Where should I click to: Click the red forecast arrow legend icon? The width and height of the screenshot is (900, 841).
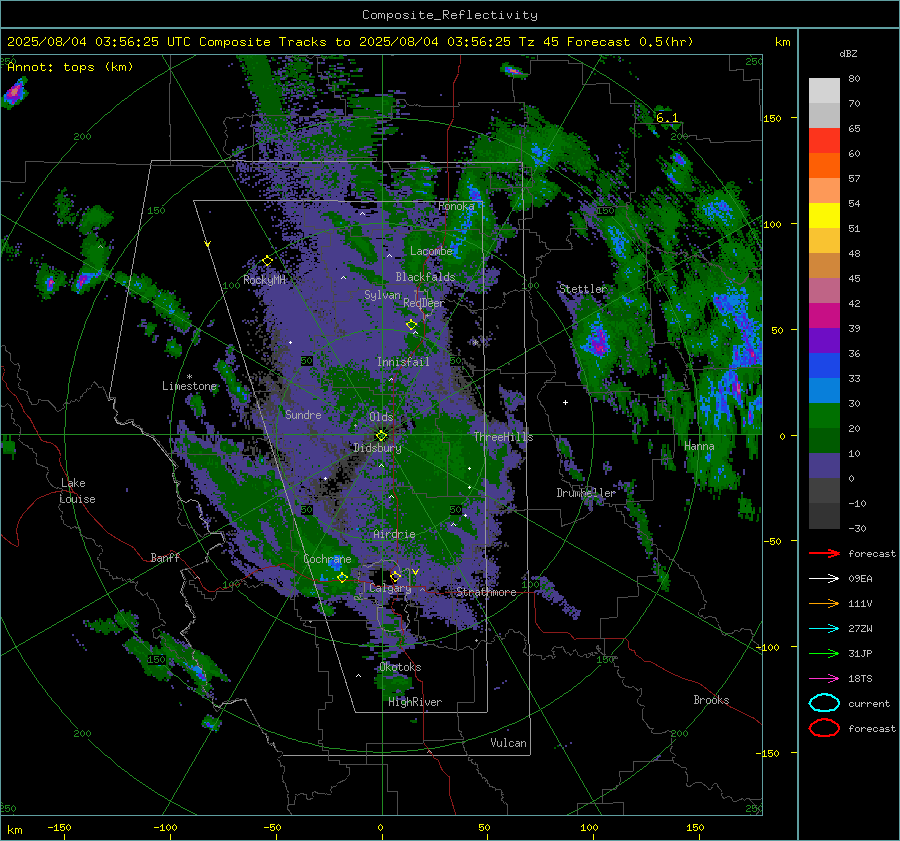[x=824, y=553]
